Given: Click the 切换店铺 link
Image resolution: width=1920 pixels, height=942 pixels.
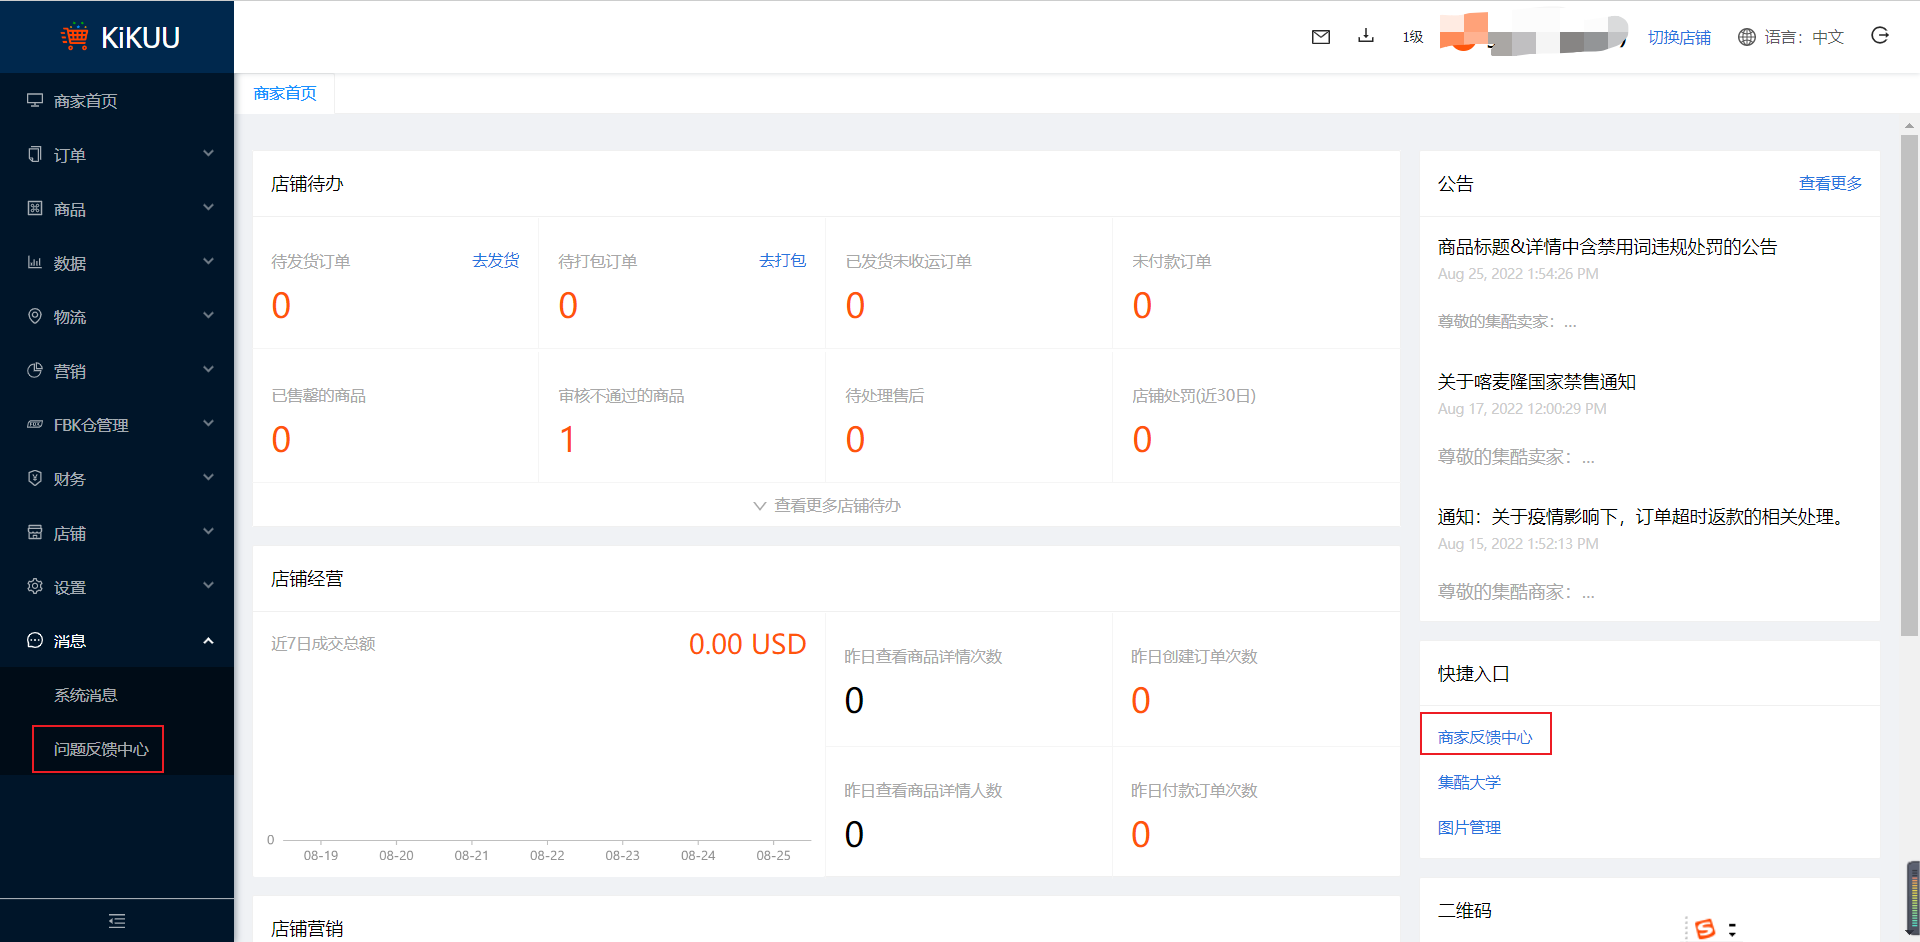Looking at the screenshot, I should pyautogui.click(x=1679, y=37).
